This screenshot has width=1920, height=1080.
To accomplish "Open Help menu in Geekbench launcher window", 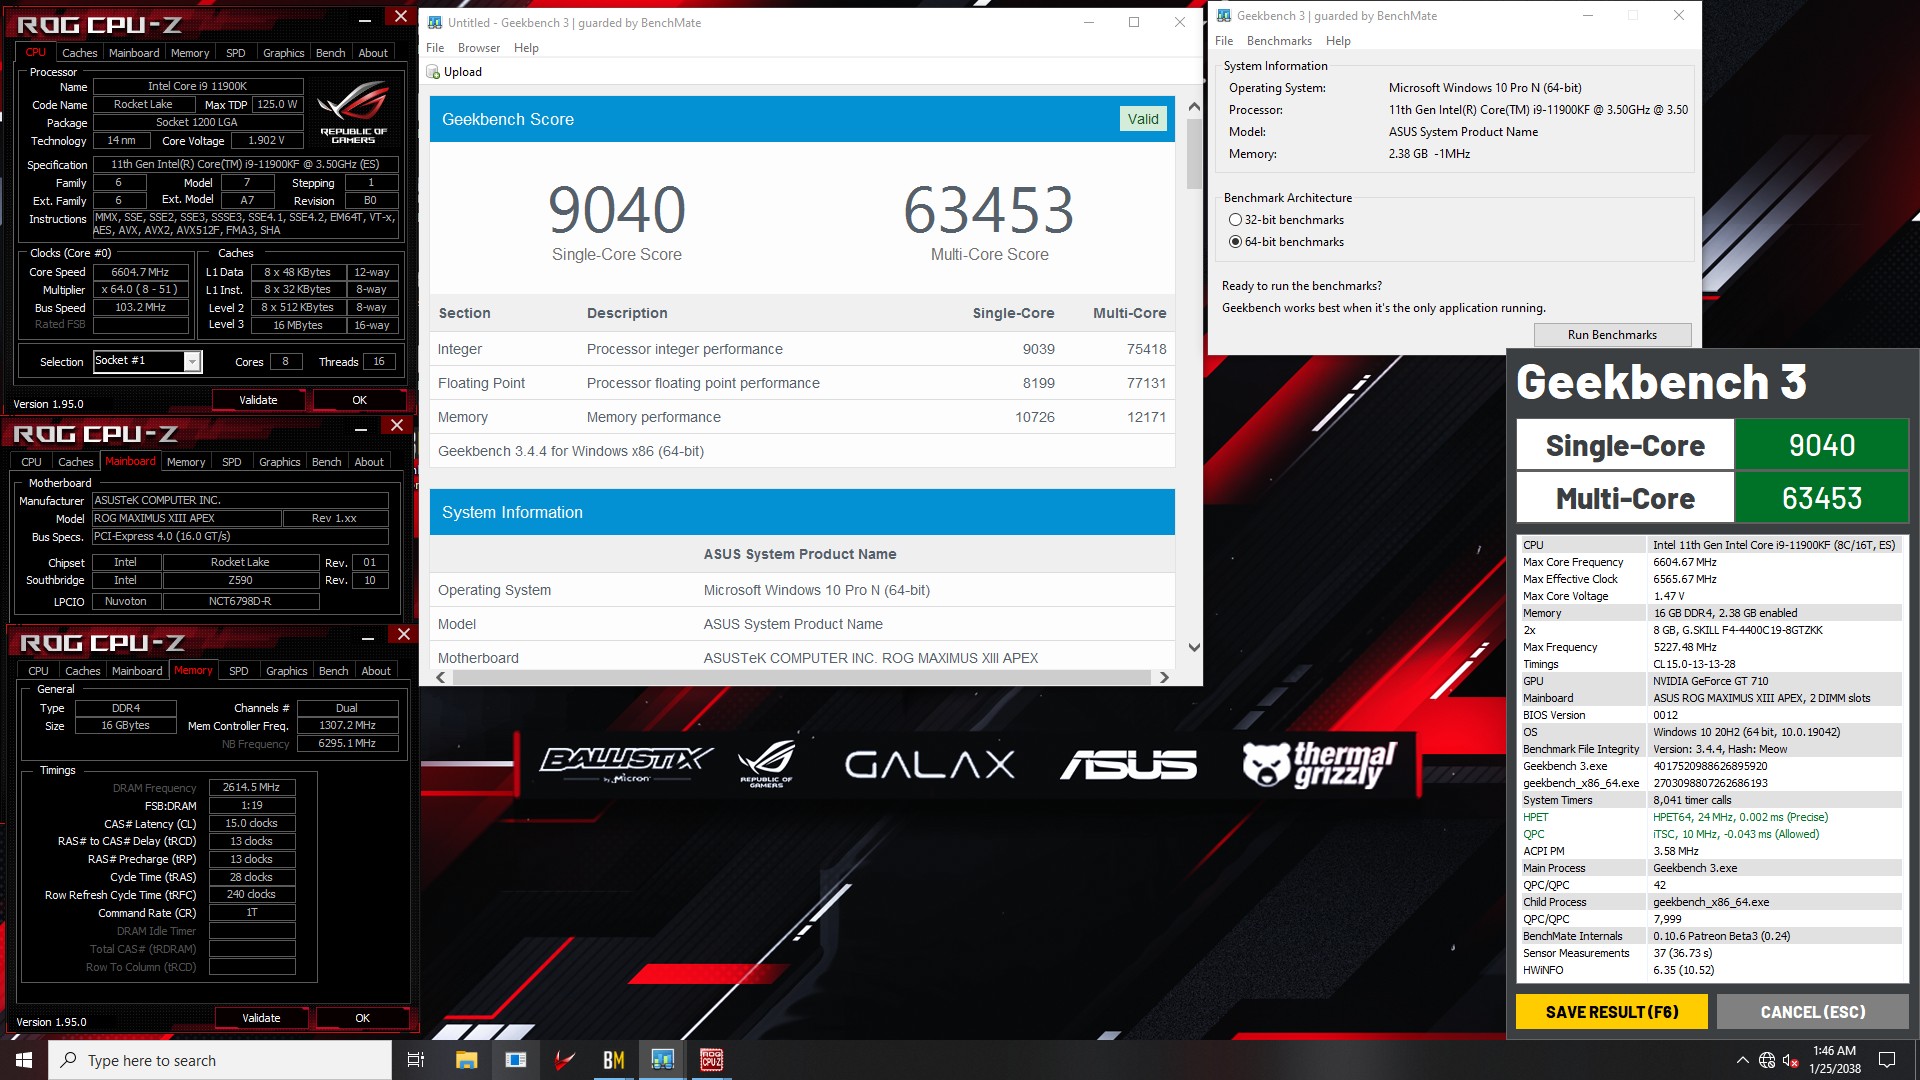I will tap(1338, 41).
